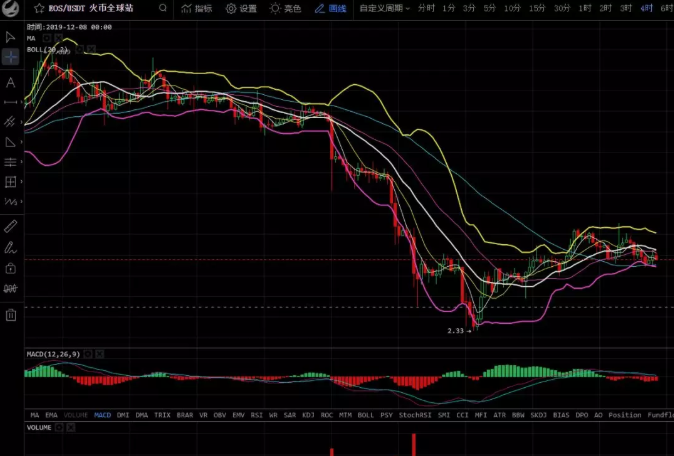
Task: Click the 2.33 low price label
Action: (456, 331)
